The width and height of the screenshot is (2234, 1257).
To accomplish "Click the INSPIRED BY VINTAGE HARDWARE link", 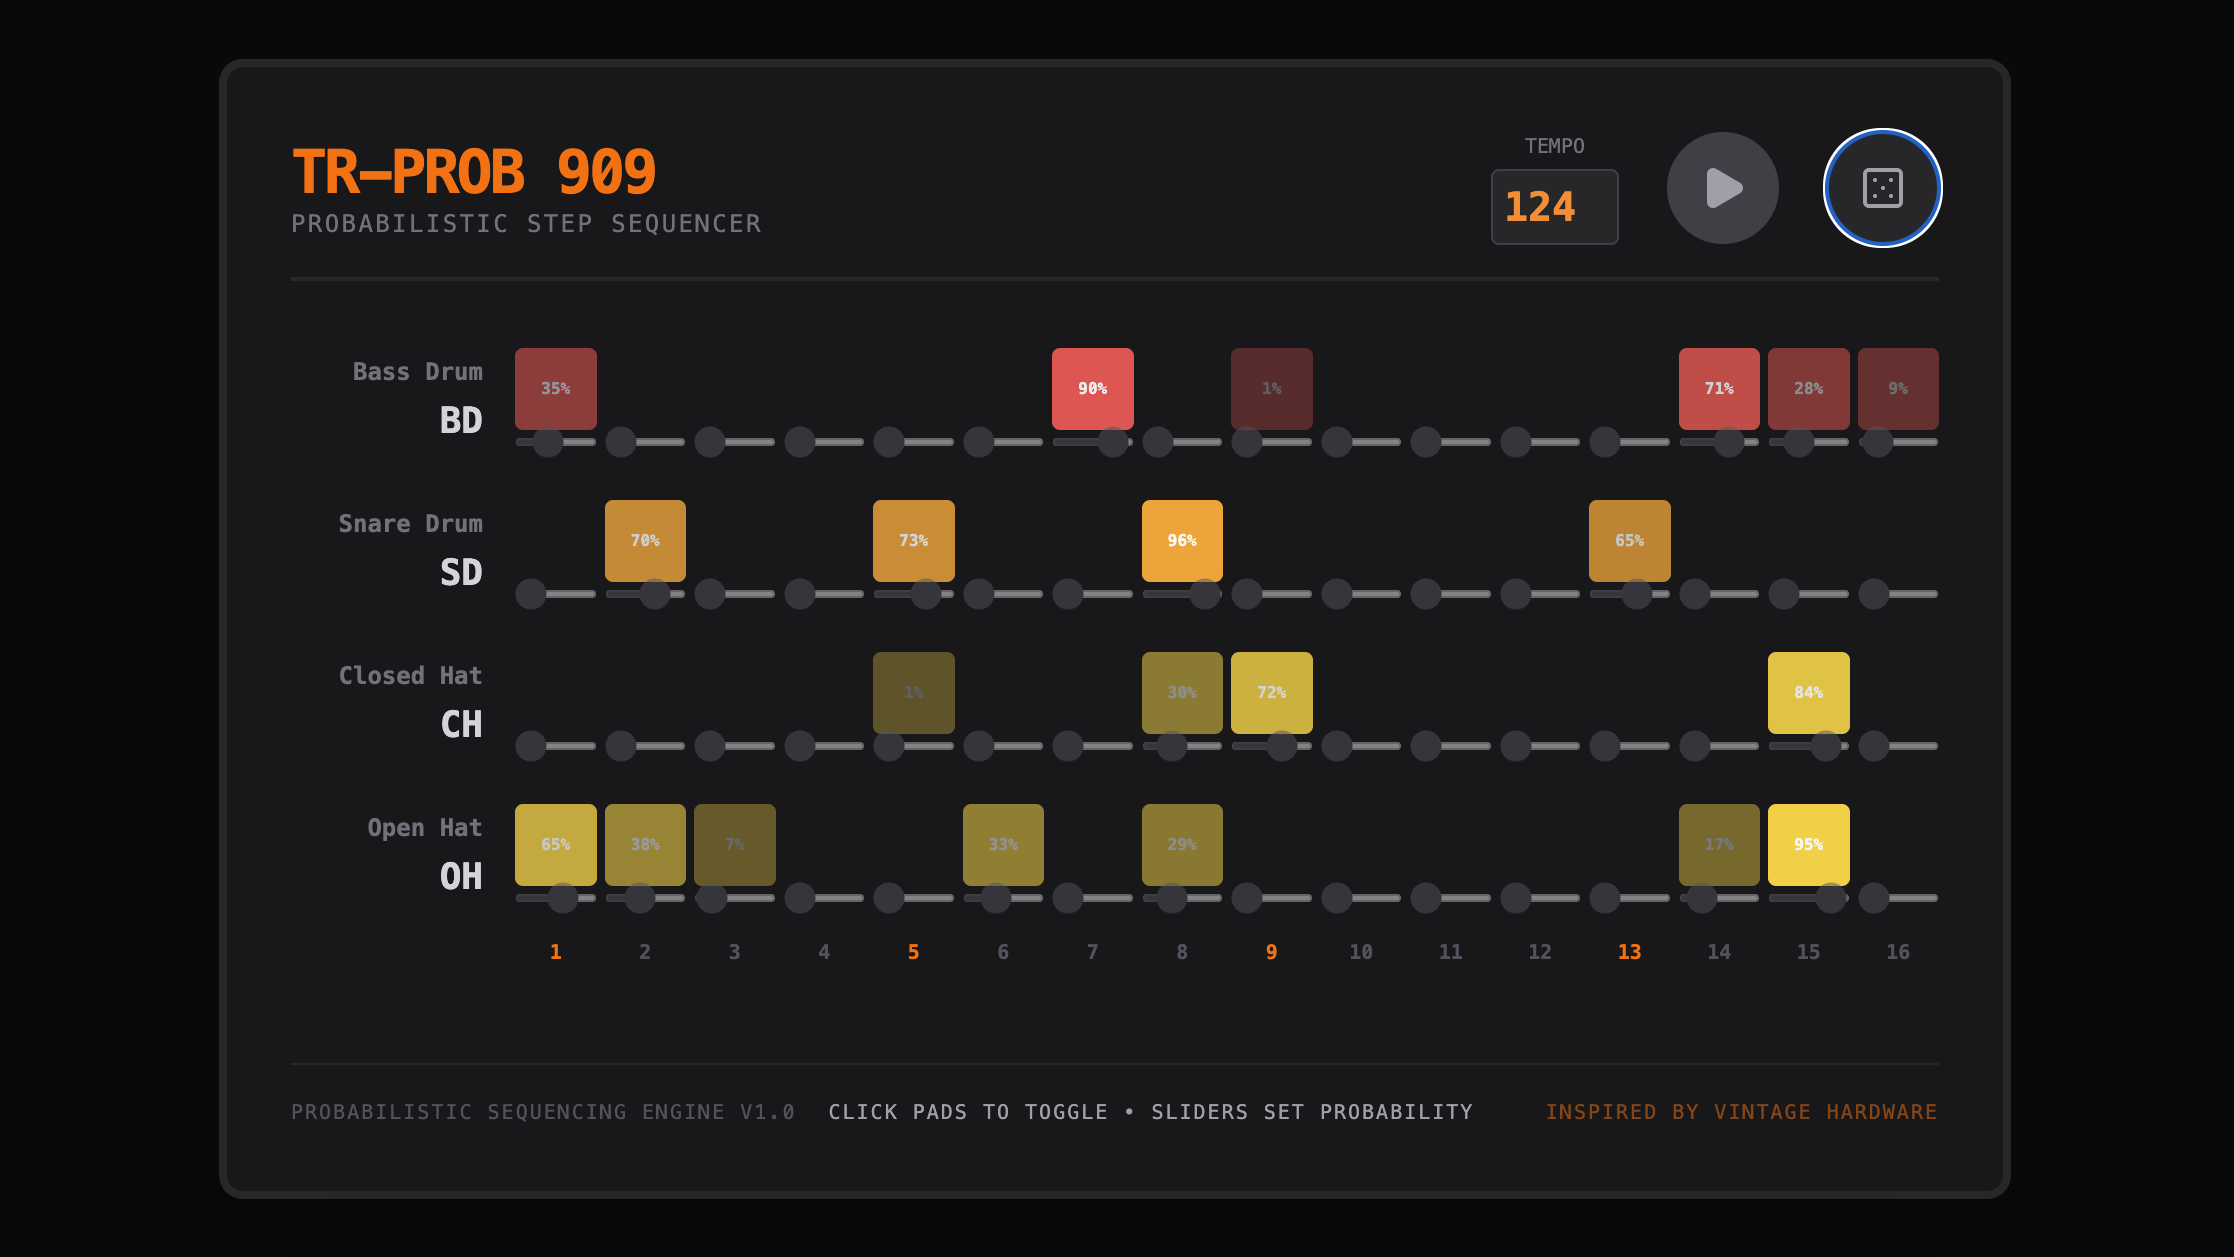I will pos(1742,1111).
